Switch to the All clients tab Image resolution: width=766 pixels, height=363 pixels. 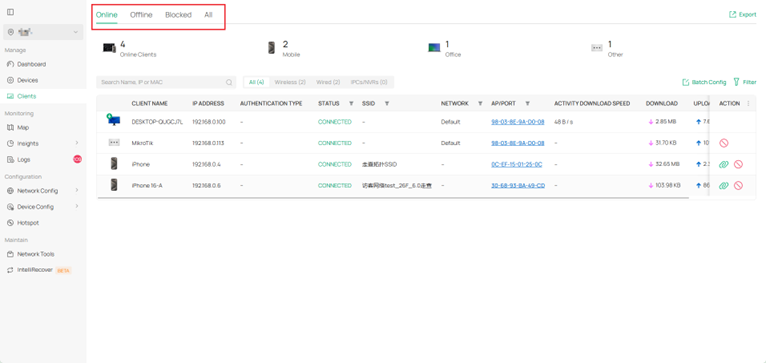pos(209,15)
